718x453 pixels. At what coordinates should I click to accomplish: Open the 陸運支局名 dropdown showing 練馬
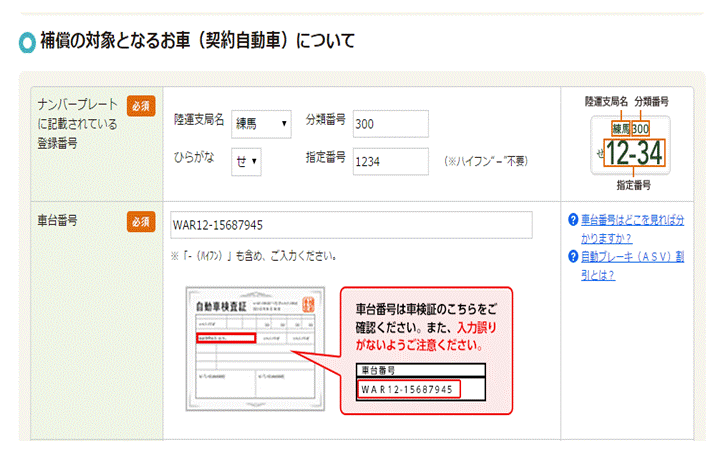point(261,124)
